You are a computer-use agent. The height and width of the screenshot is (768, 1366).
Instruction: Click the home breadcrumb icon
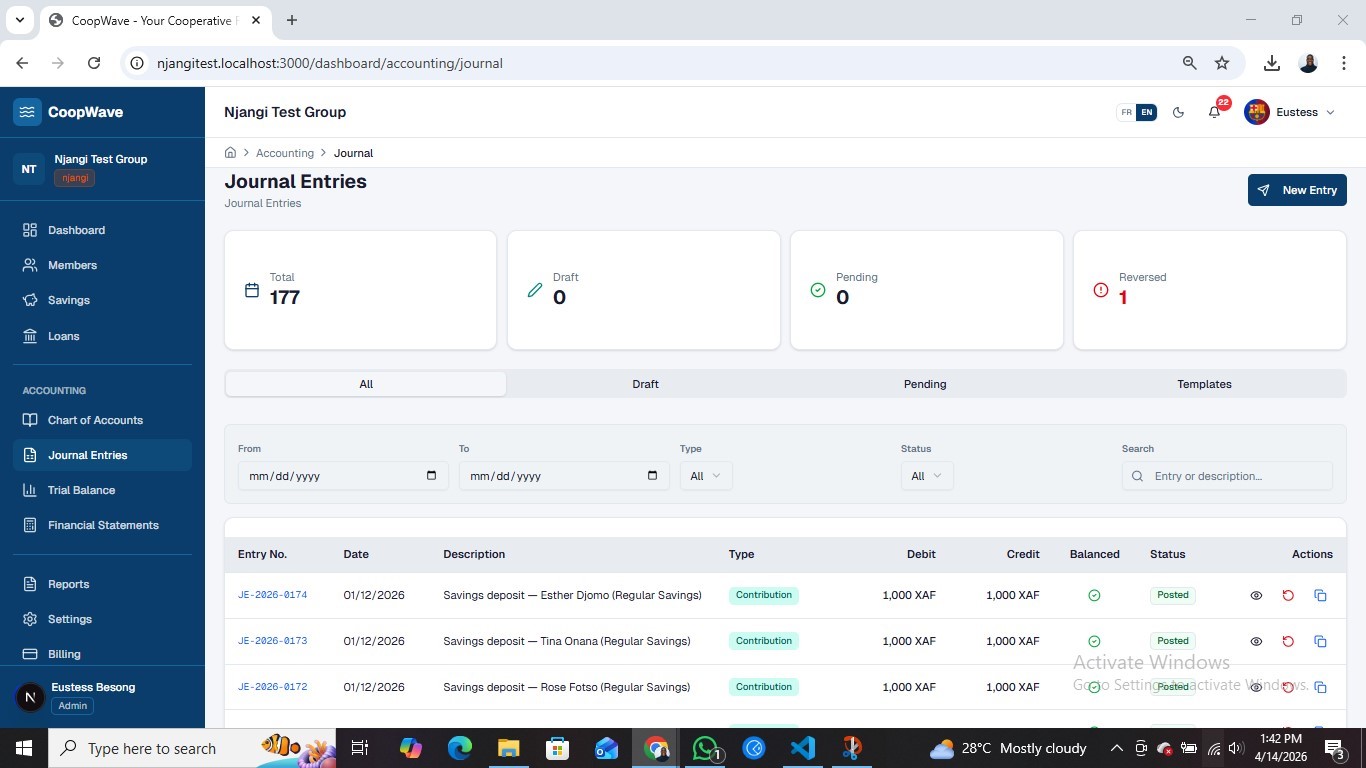[x=230, y=153]
